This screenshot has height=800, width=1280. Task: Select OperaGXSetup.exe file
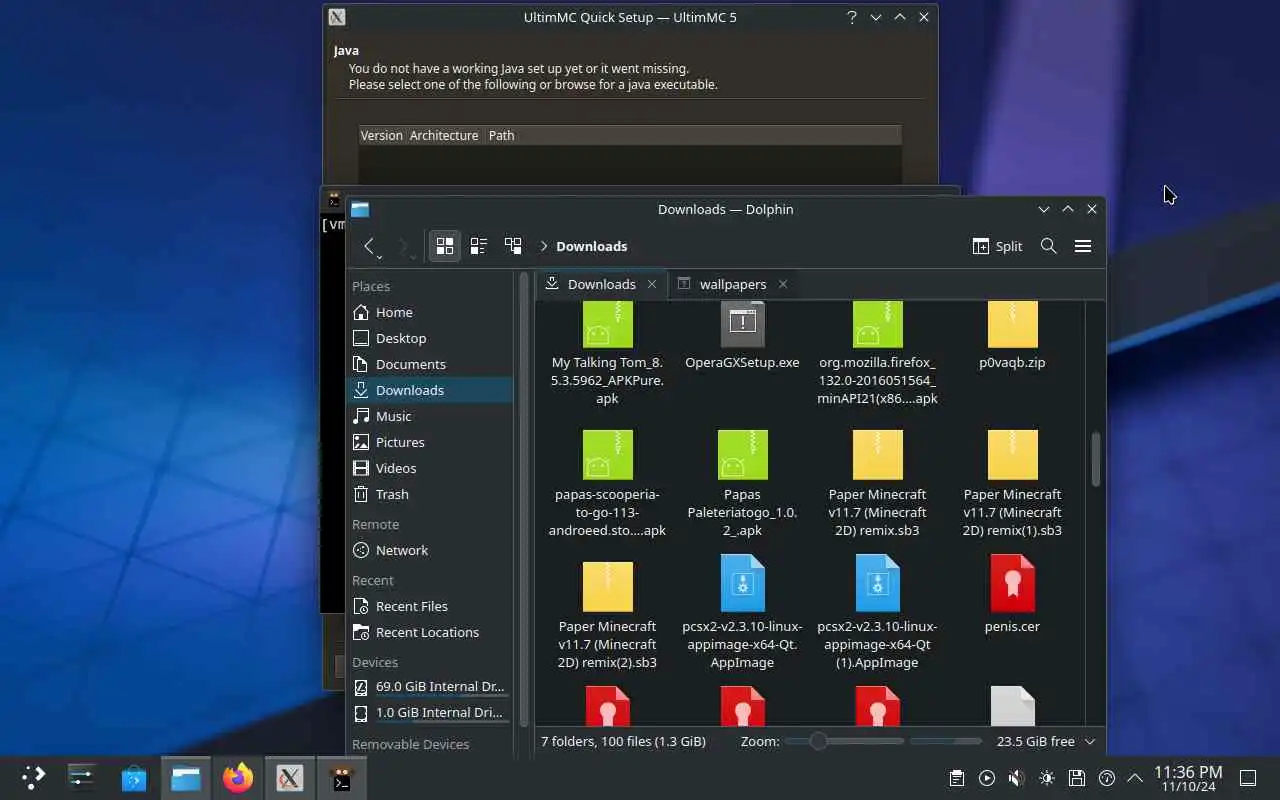click(x=742, y=336)
